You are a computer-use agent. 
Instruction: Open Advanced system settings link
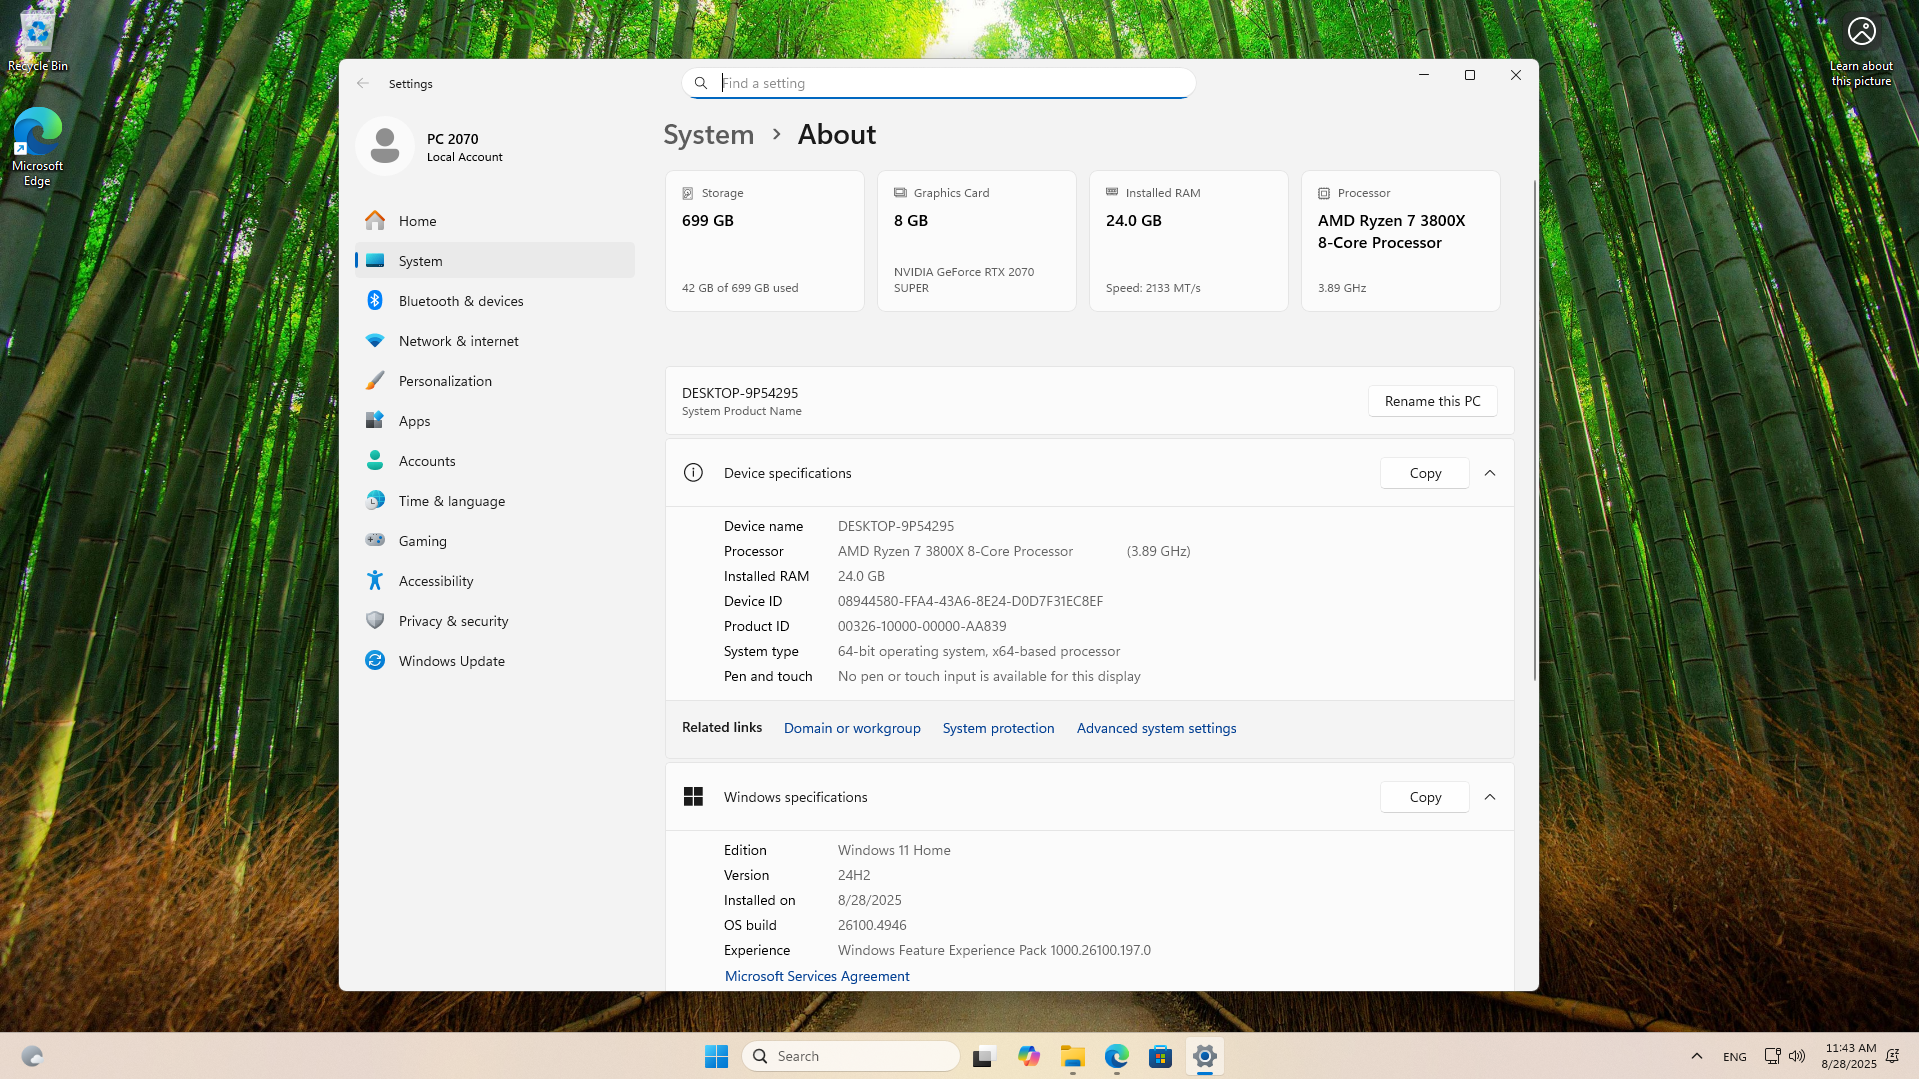click(1156, 728)
